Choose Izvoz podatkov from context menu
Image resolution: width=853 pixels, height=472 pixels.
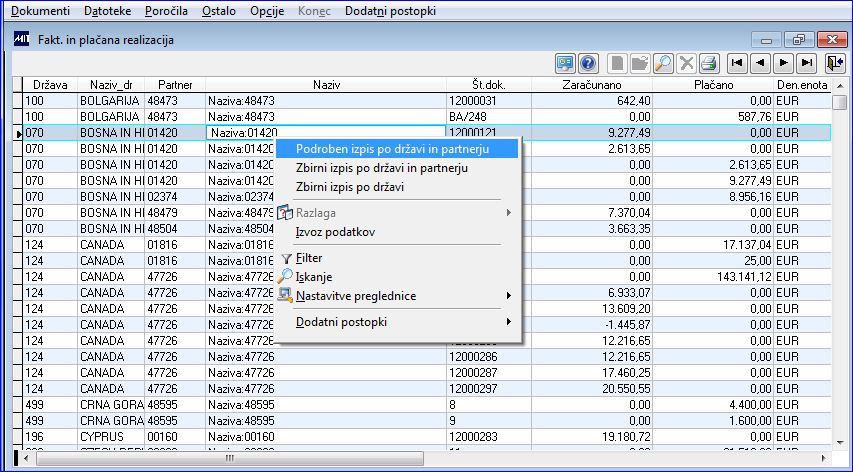point(397,232)
